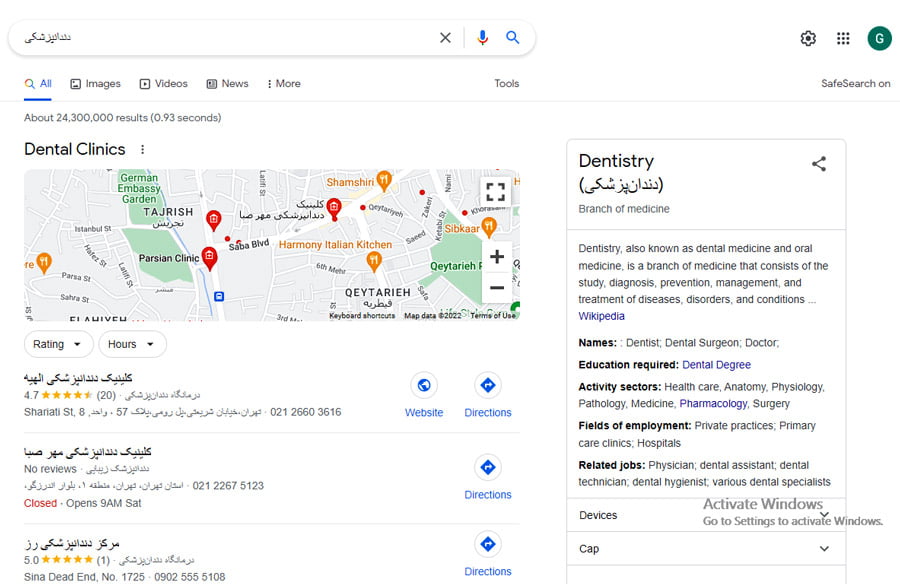Switch to the Videos tab
Image resolution: width=900 pixels, height=584 pixels.
(x=164, y=84)
